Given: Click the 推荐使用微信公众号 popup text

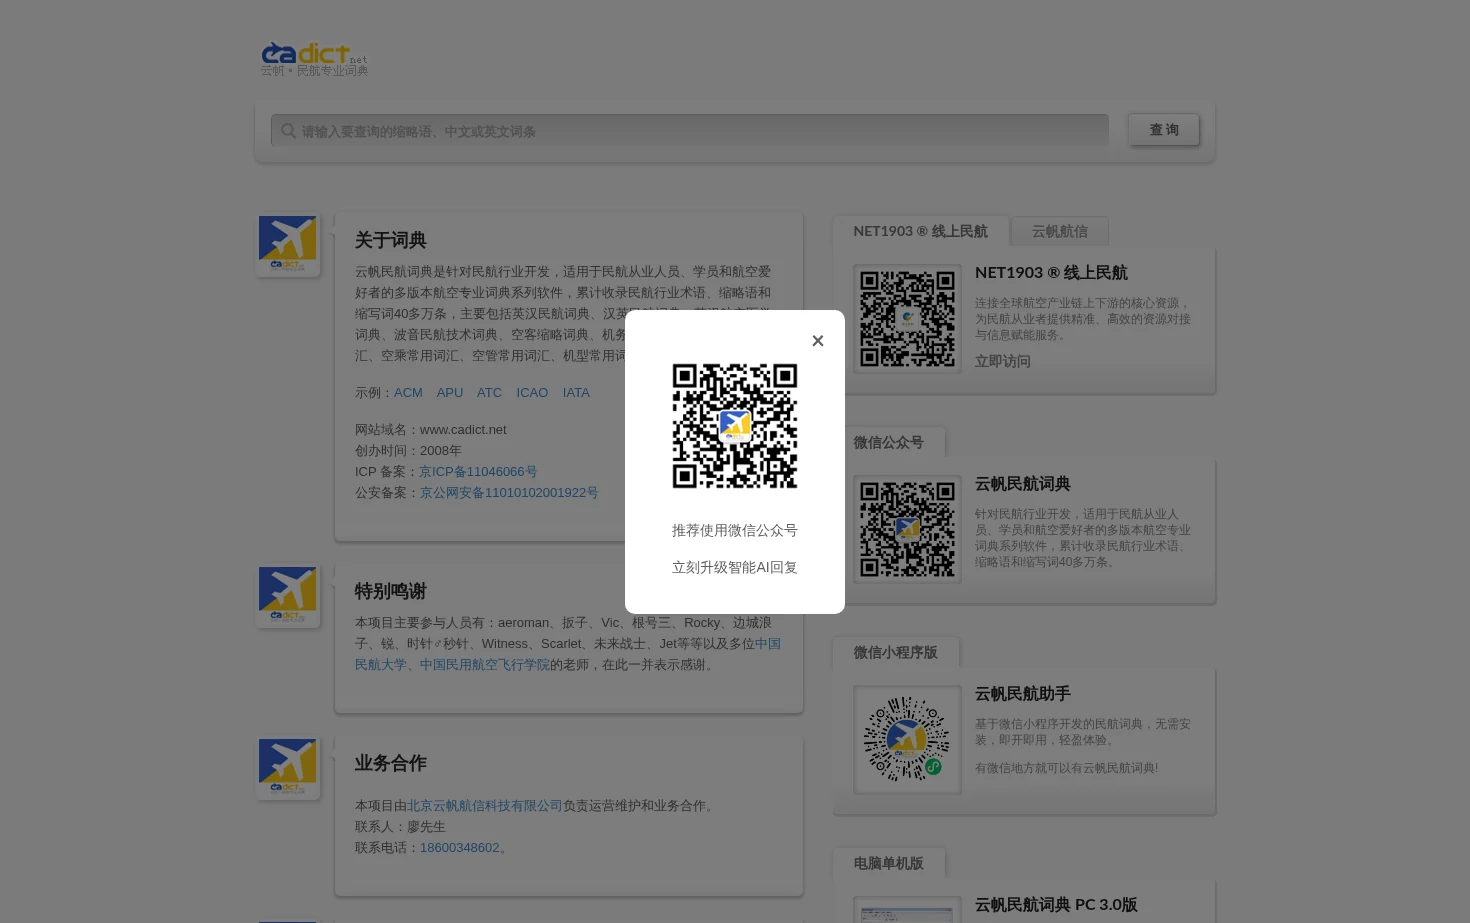Looking at the screenshot, I should pos(735,531).
